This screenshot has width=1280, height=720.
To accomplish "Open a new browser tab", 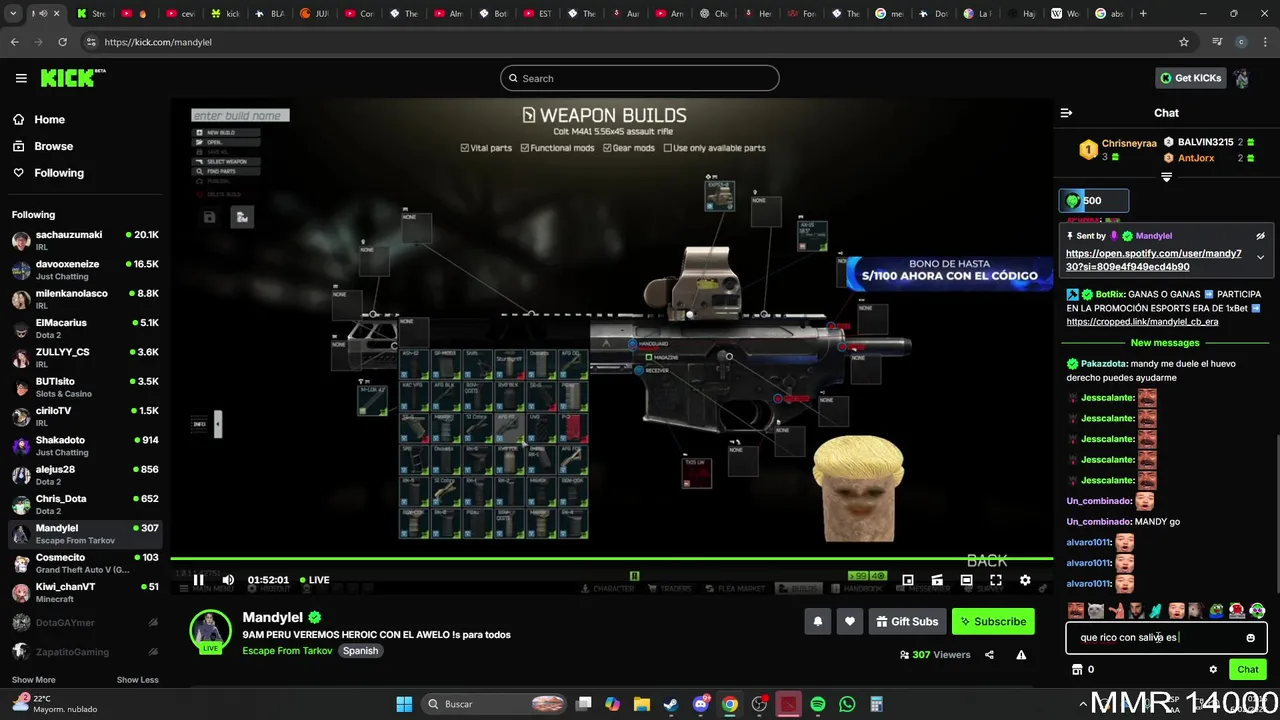I will pyautogui.click(x=1143, y=14).
